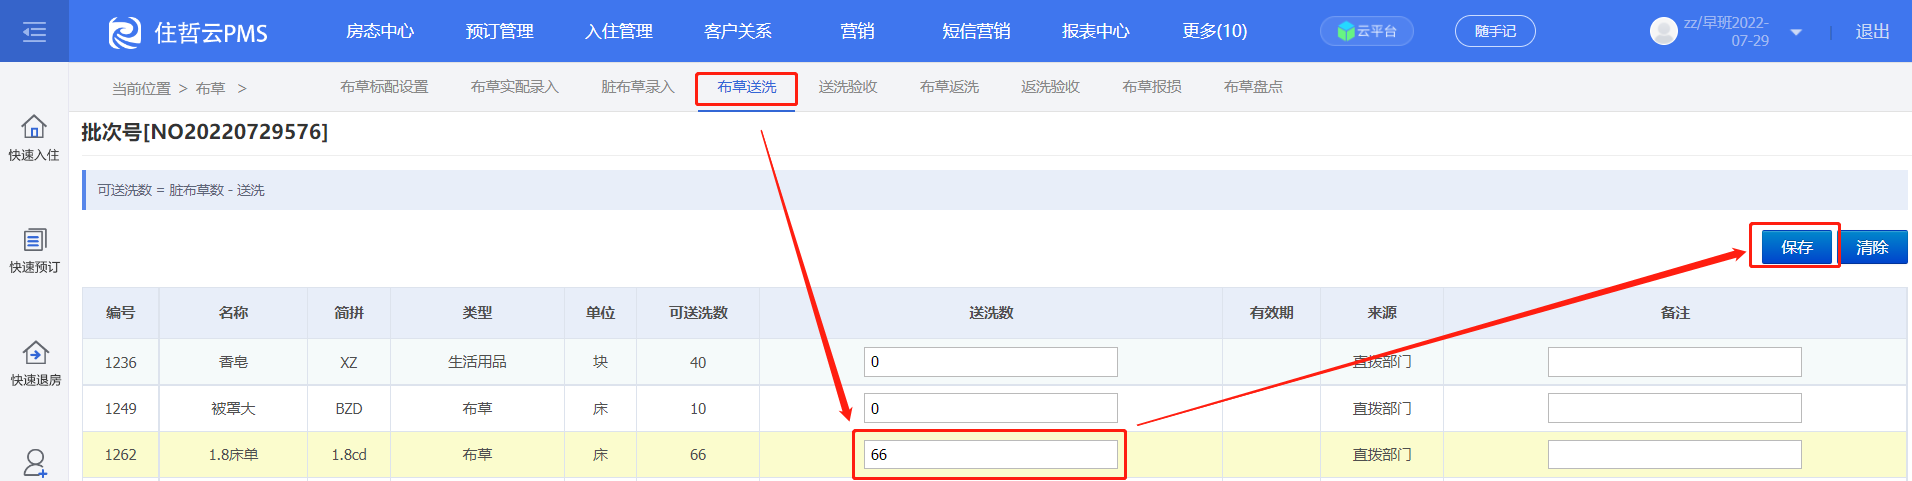Switch to 布草返洗 tab
The image size is (1912, 481).
click(x=950, y=87)
